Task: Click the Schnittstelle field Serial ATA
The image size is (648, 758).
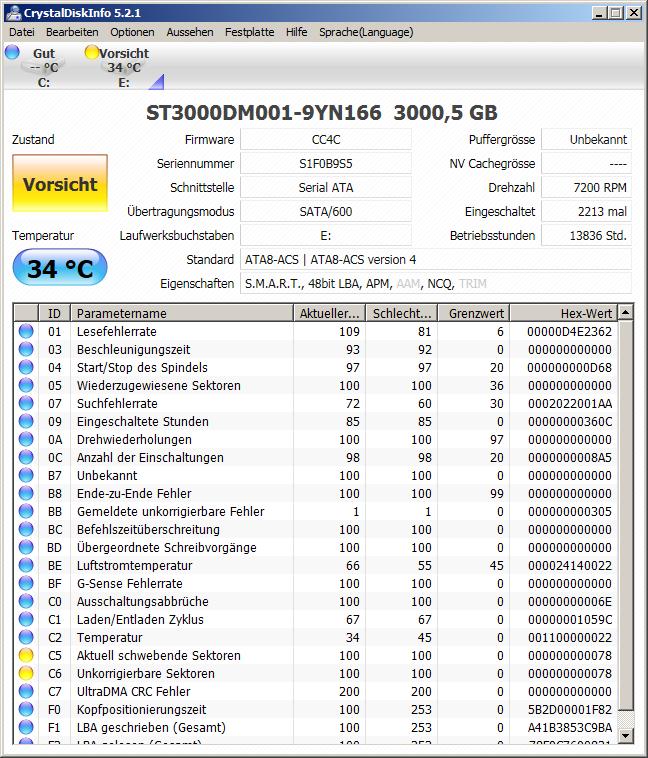Action: 326,188
